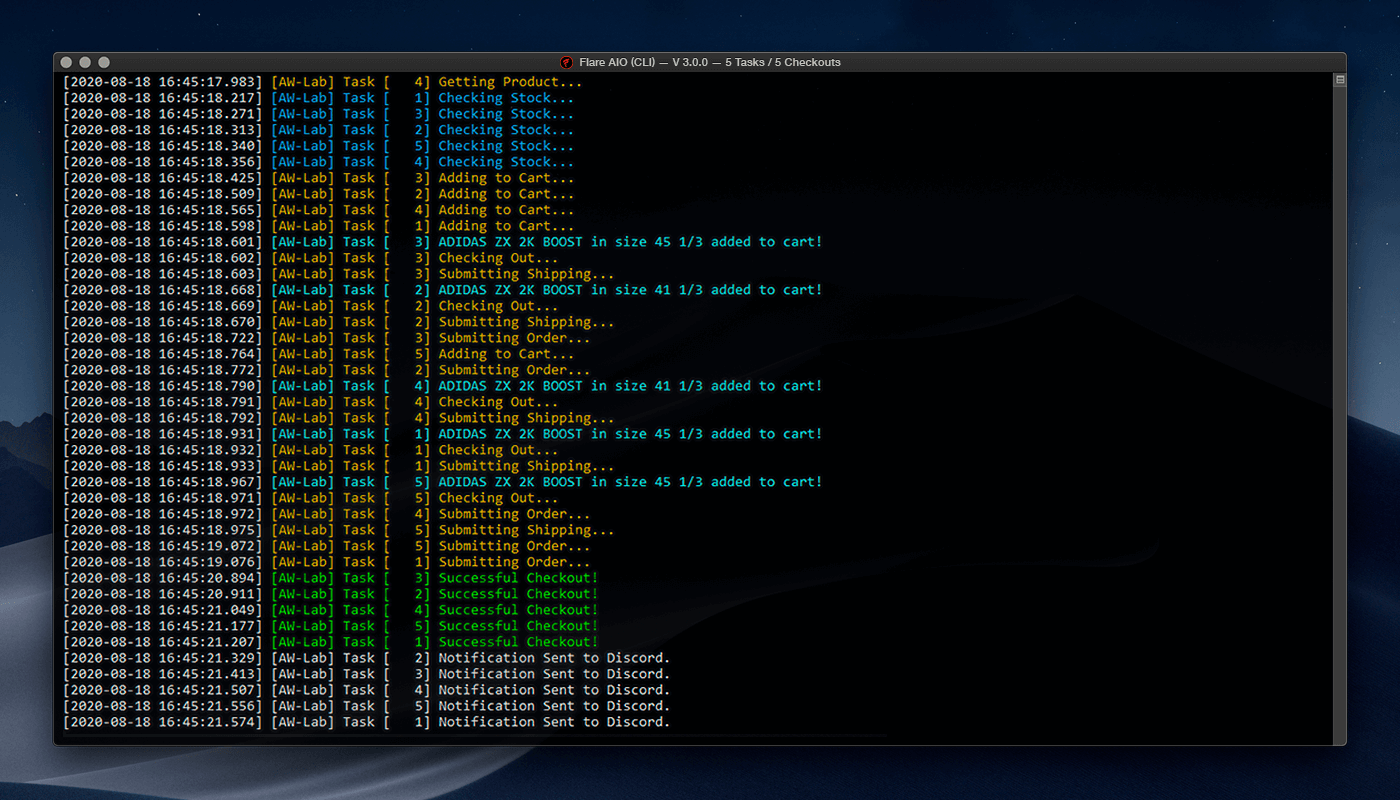
Task: Click the zoom (third) window control button
Action: pyautogui.click(x=104, y=62)
